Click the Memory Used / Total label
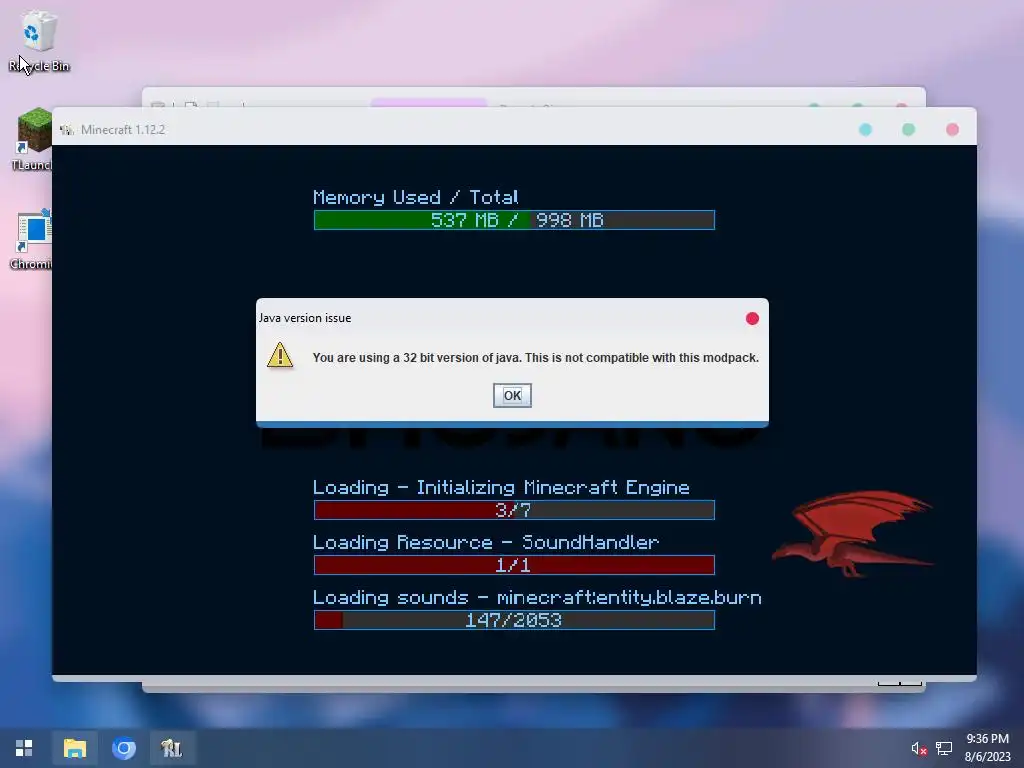The height and width of the screenshot is (768, 1024). pos(415,197)
